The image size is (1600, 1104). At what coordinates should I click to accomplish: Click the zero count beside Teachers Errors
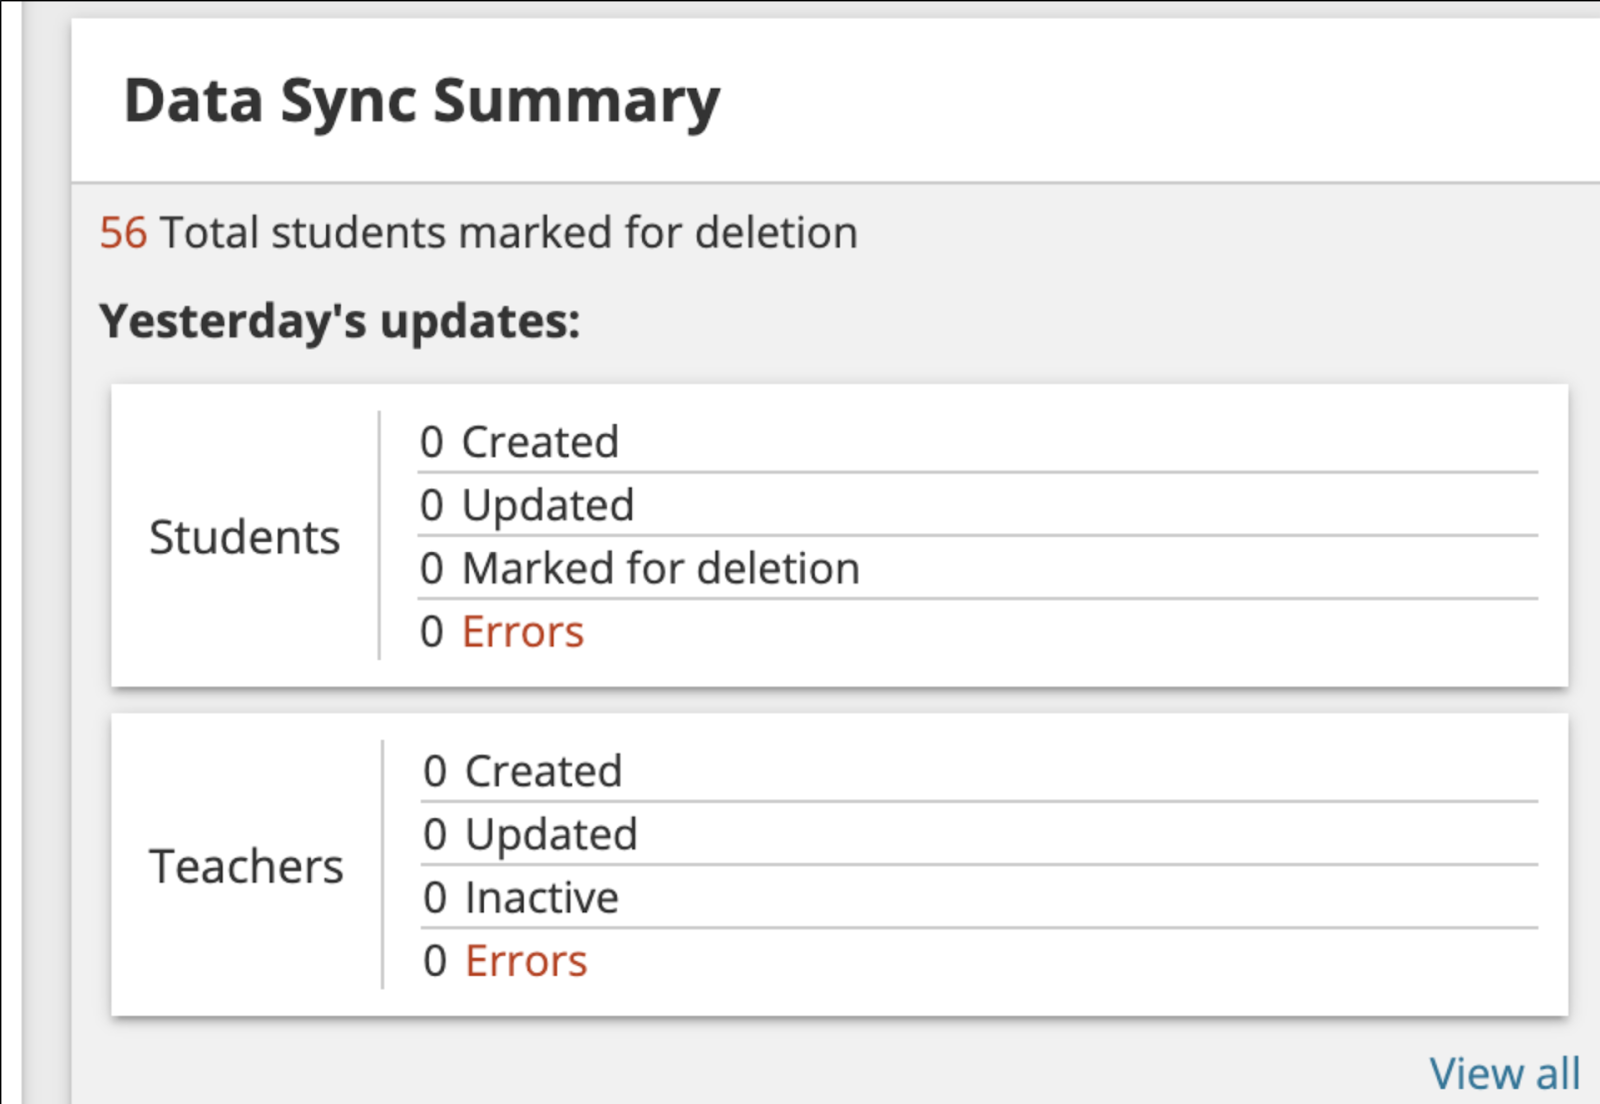(435, 961)
